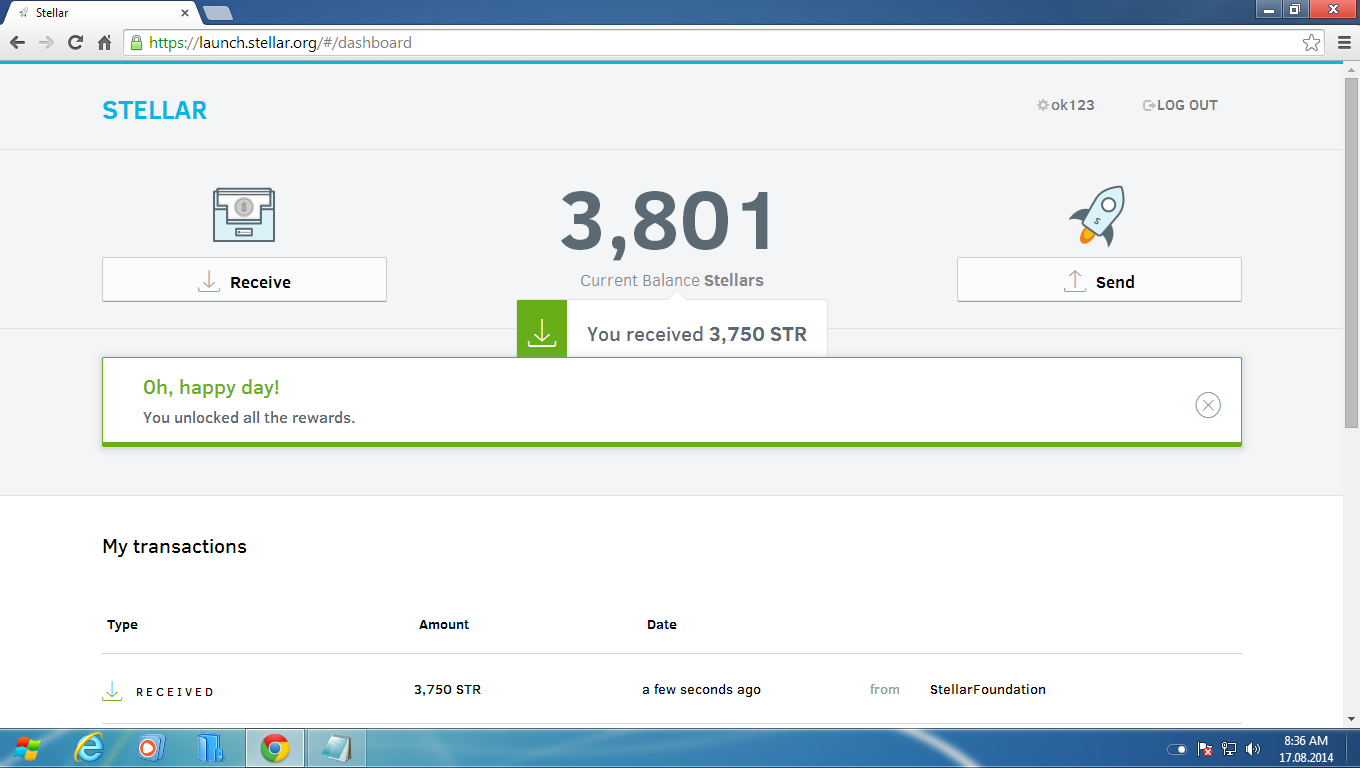The image size is (1360, 768).
Task: Click the RECEIVED transaction type label
Action: tap(175, 692)
